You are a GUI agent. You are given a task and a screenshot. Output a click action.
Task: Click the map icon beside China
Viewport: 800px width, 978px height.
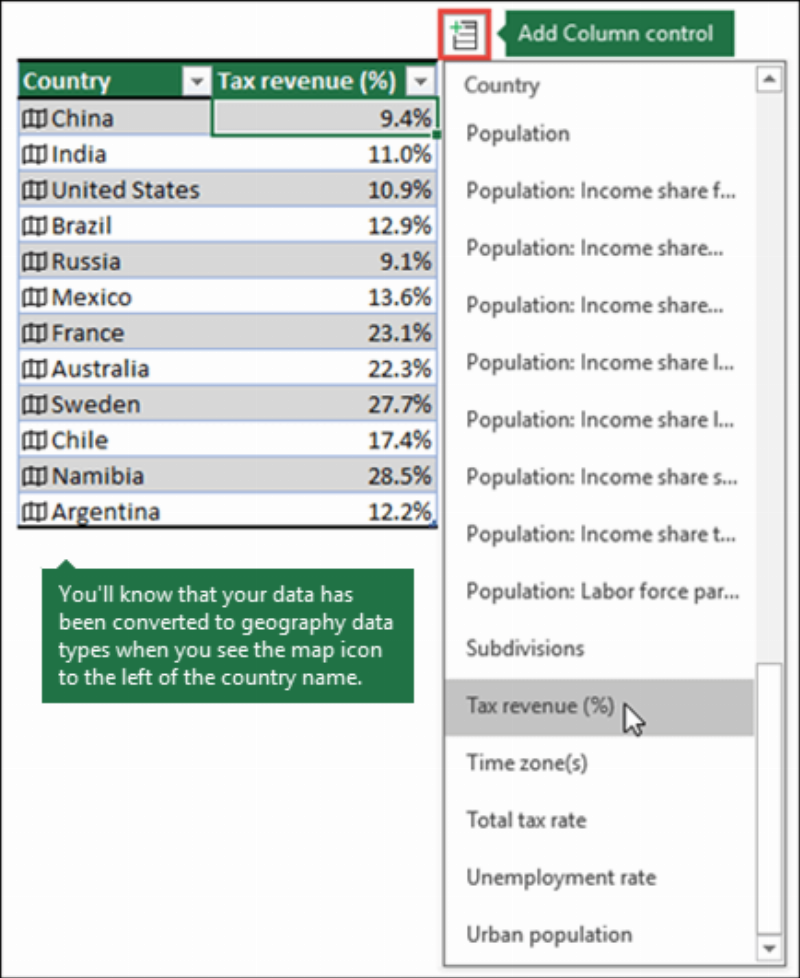(x=34, y=119)
